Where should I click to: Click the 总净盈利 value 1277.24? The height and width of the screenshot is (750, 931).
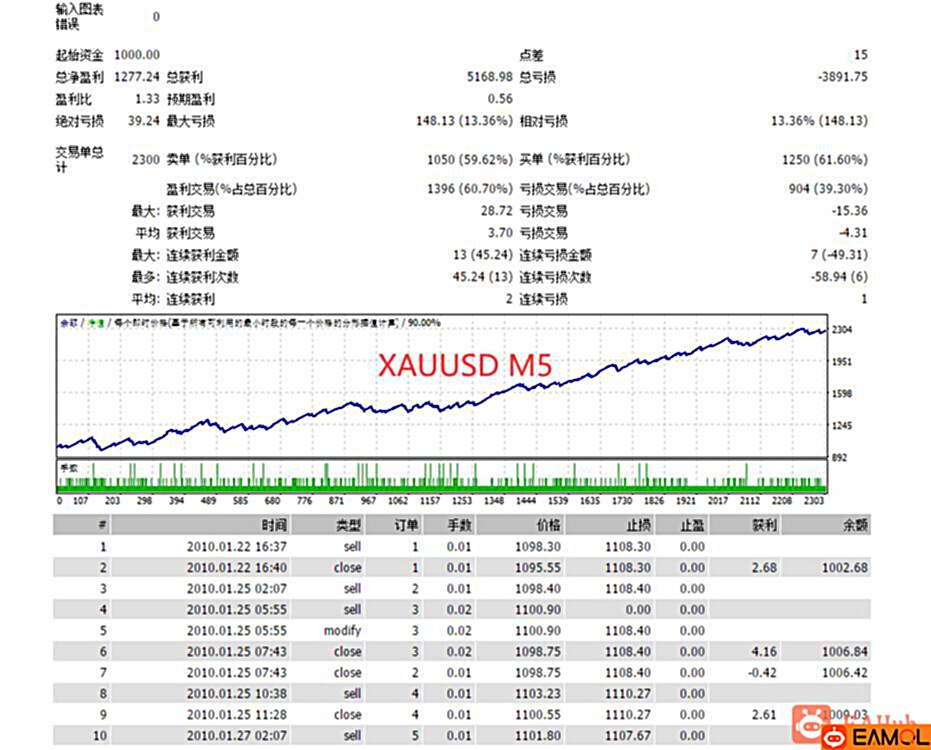coord(138,77)
